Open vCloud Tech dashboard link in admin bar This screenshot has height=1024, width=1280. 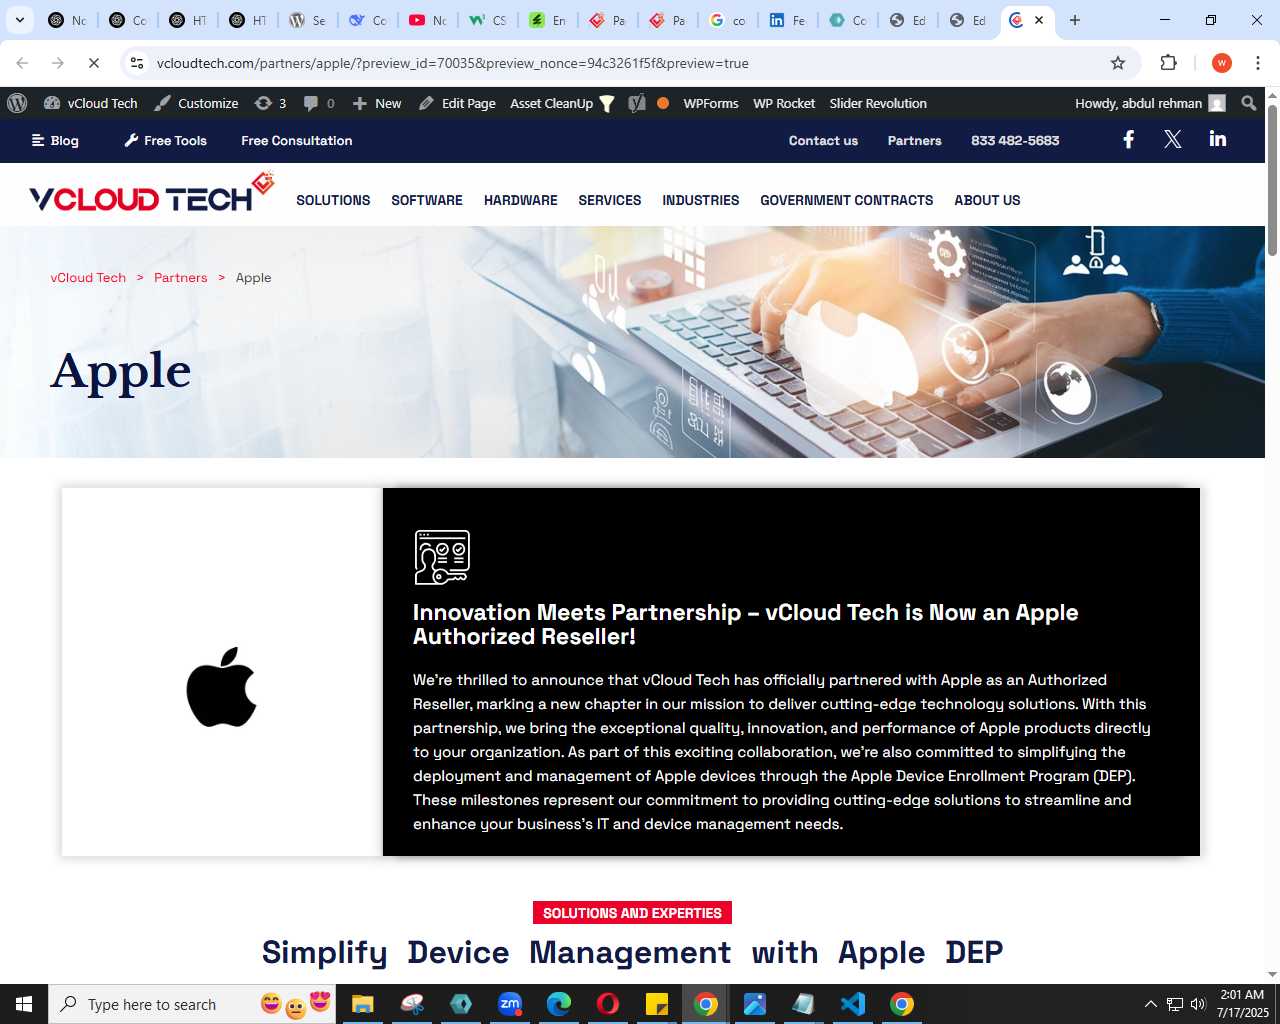91,103
